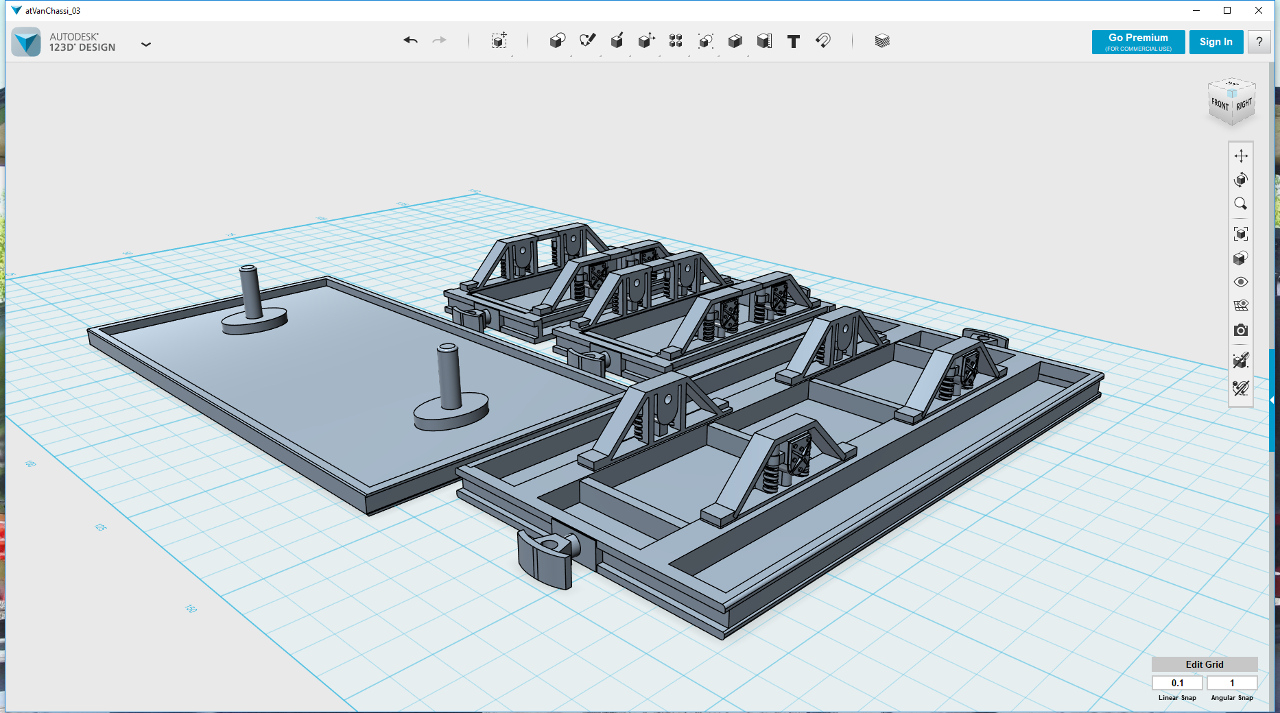Screen dimensions: 1280x713
Task: Click the Autodesk 123D Design logo
Action: pos(64,42)
